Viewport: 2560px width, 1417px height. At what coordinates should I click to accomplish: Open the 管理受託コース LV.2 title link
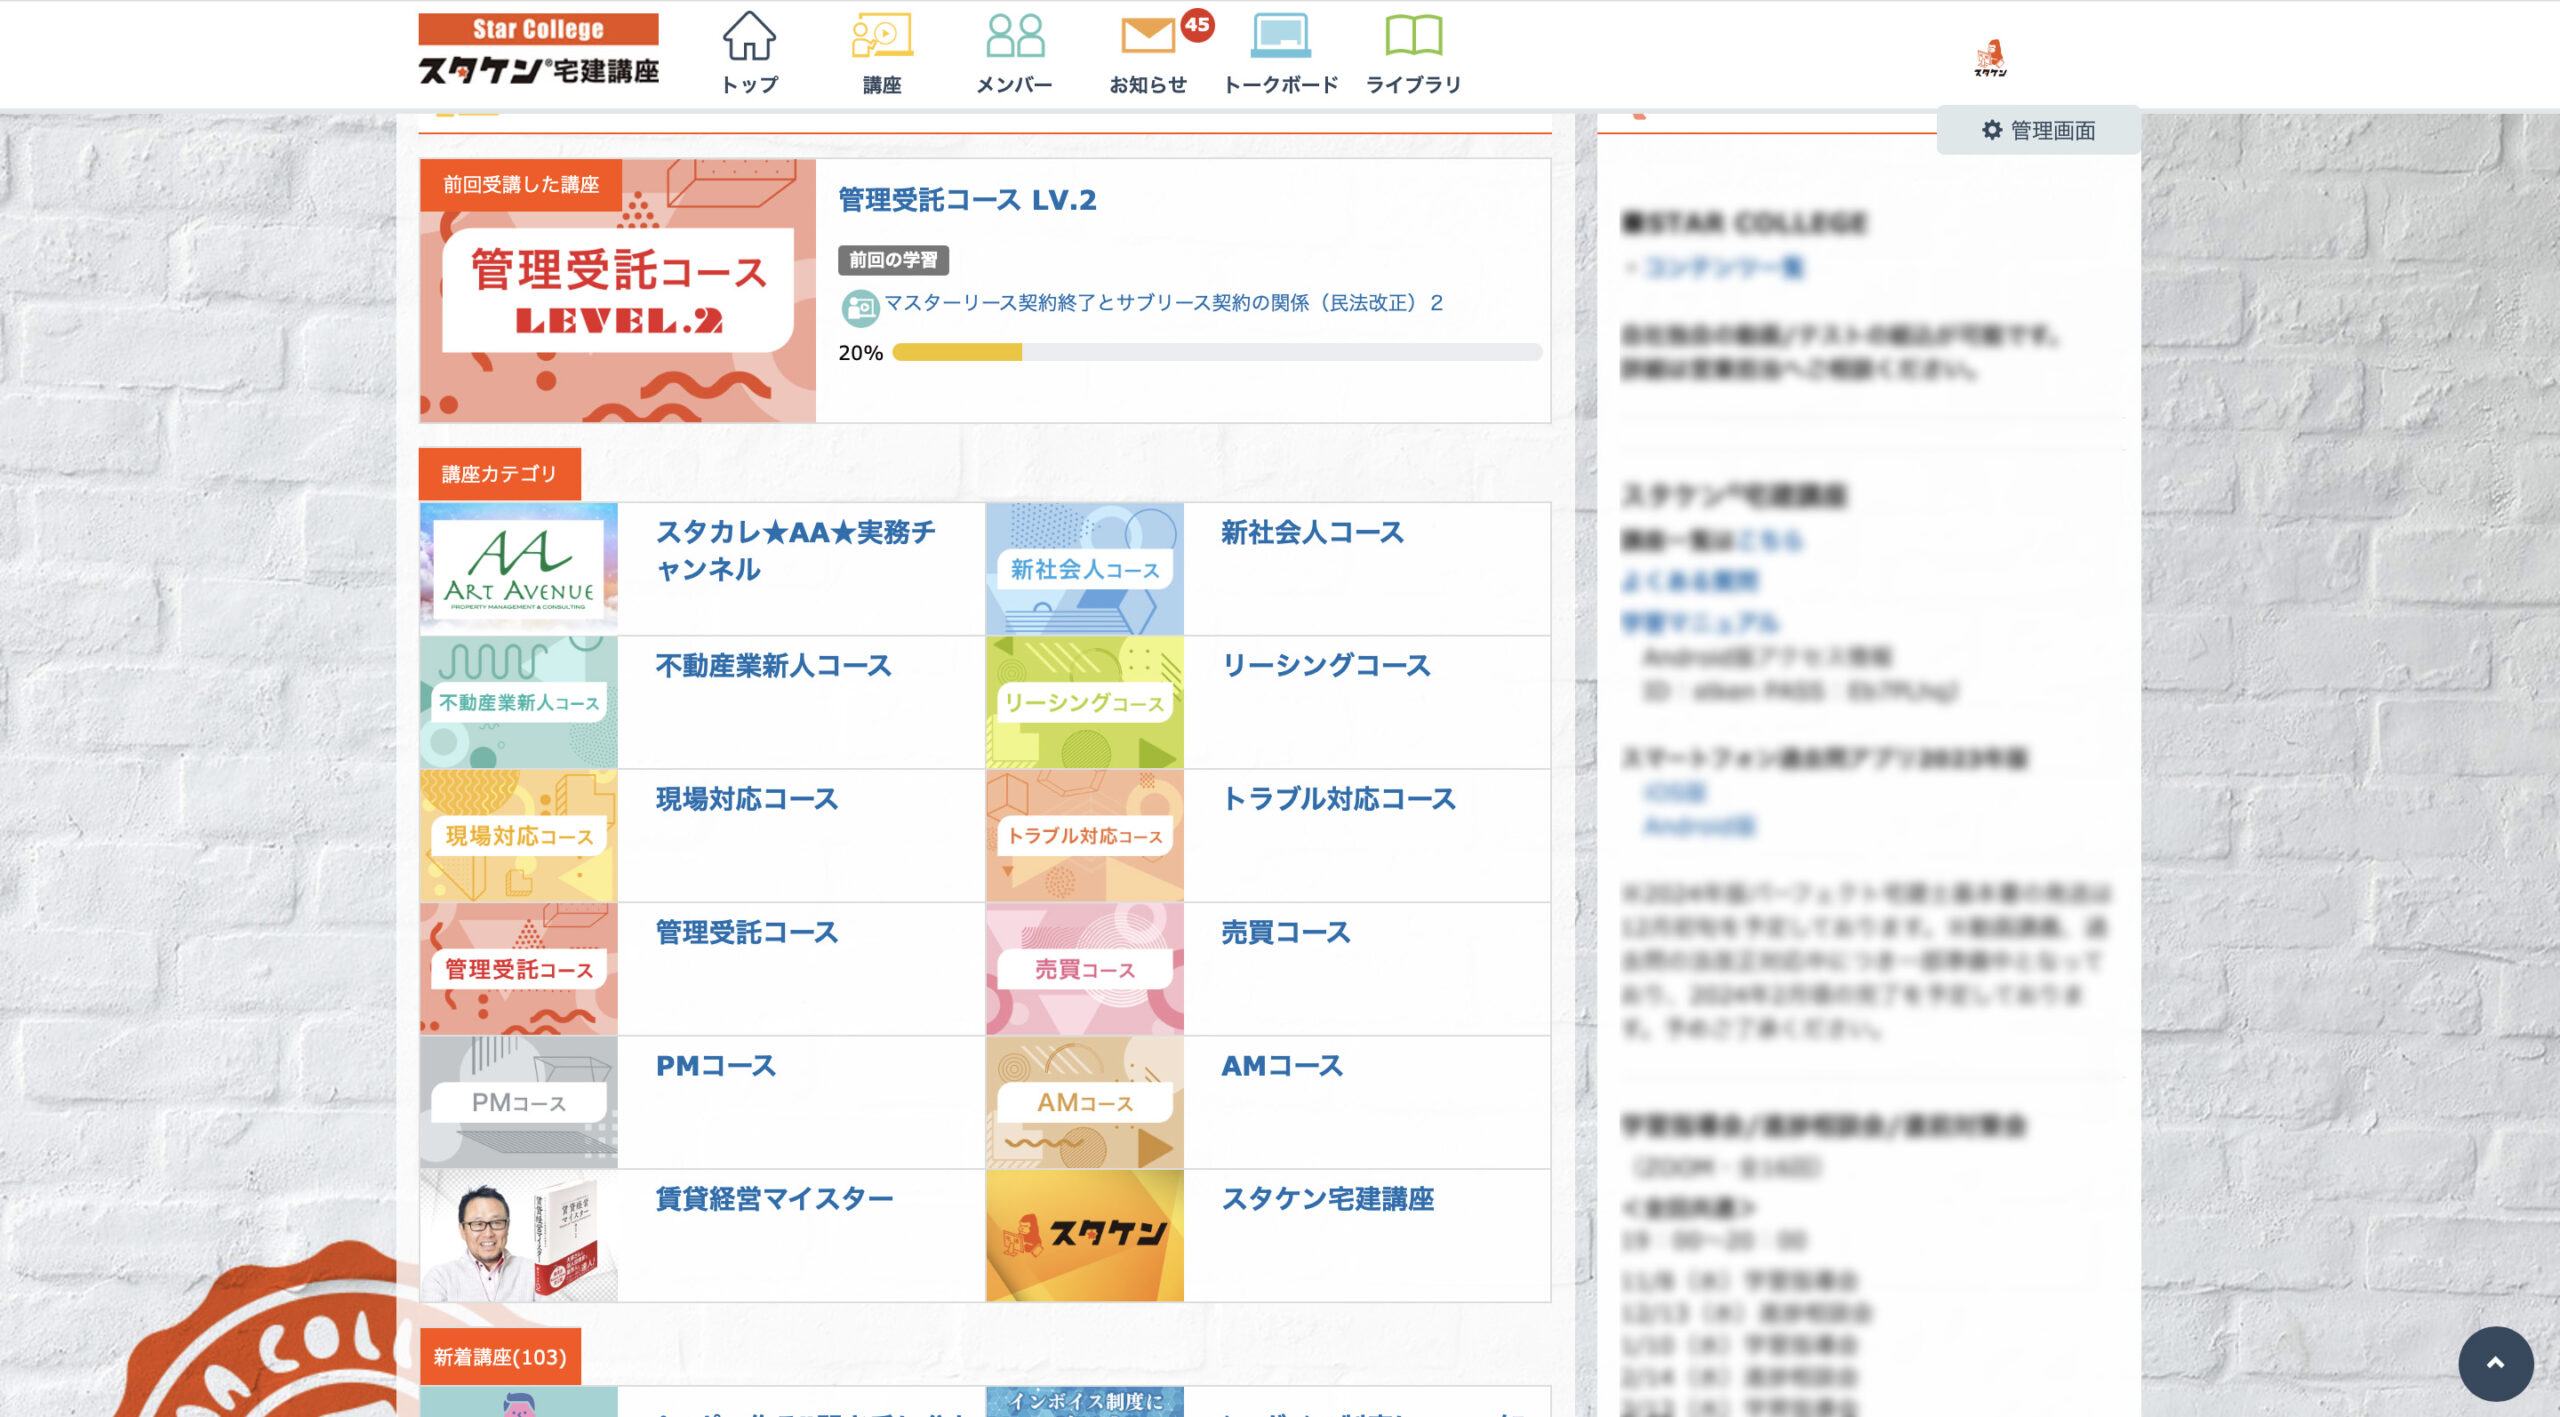pyautogui.click(x=967, y=200)
